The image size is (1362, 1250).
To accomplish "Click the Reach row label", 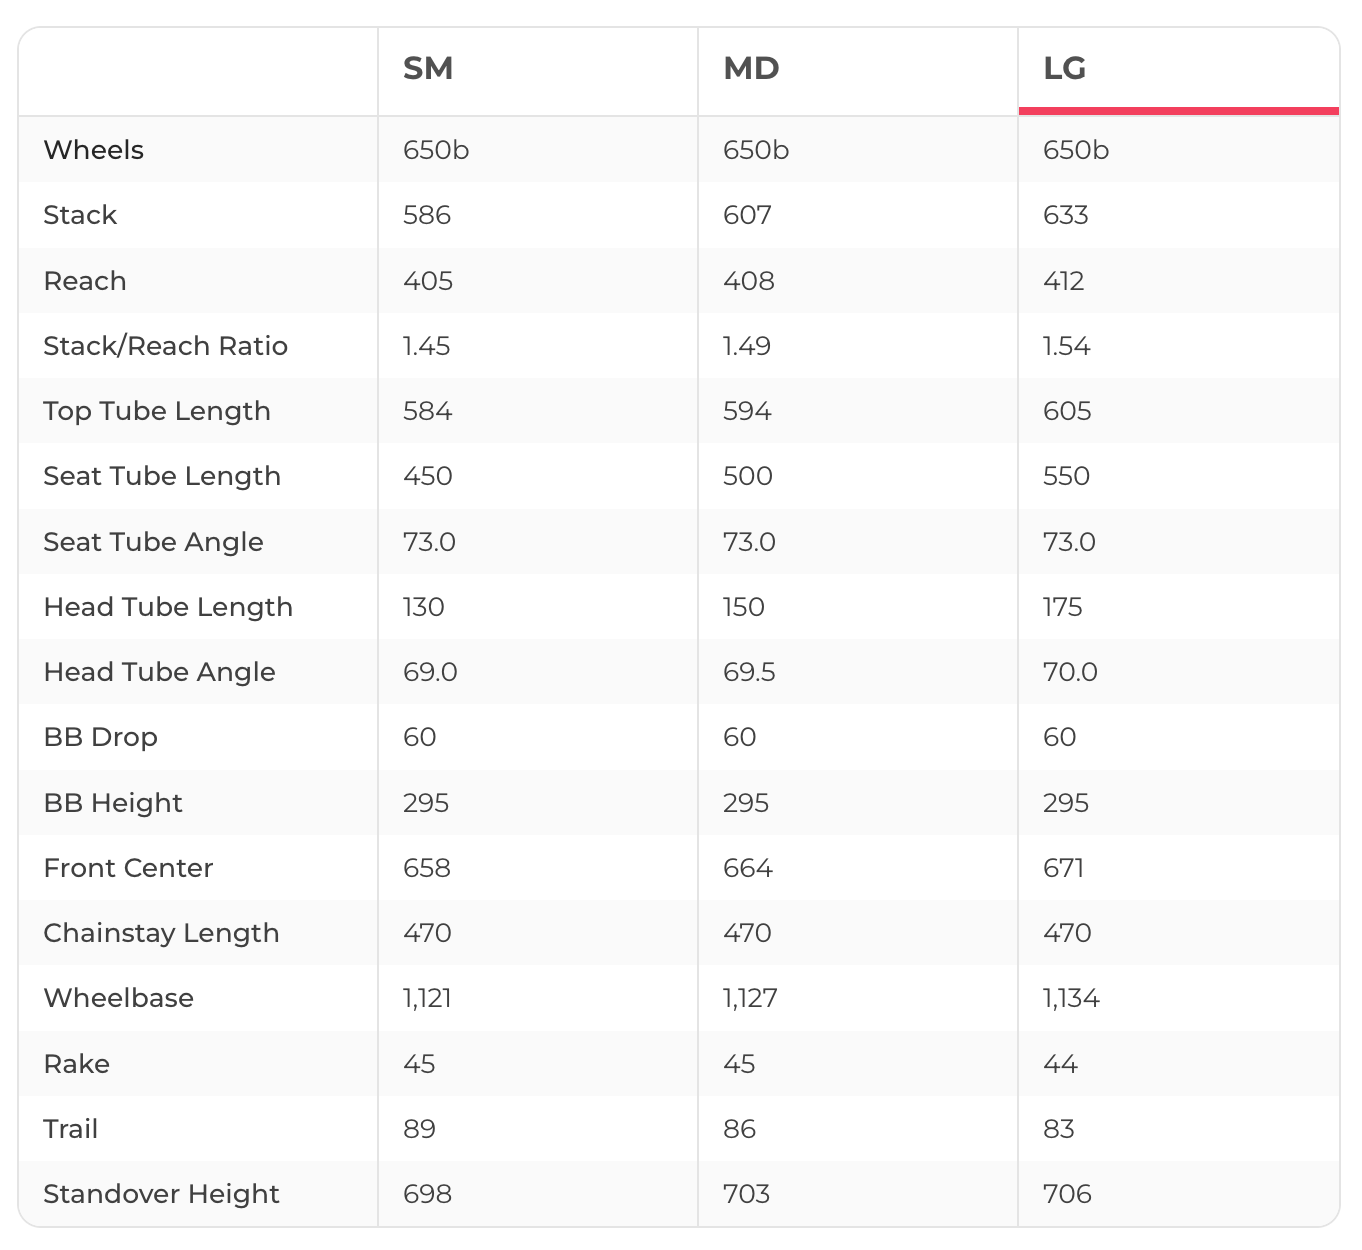I will (85, 281).
